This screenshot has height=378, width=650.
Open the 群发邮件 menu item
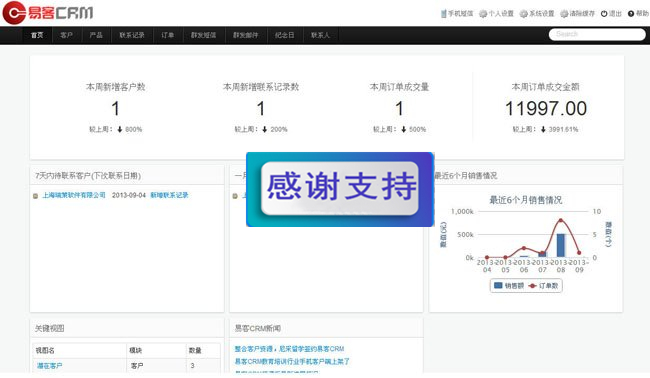tap(246, 35)
